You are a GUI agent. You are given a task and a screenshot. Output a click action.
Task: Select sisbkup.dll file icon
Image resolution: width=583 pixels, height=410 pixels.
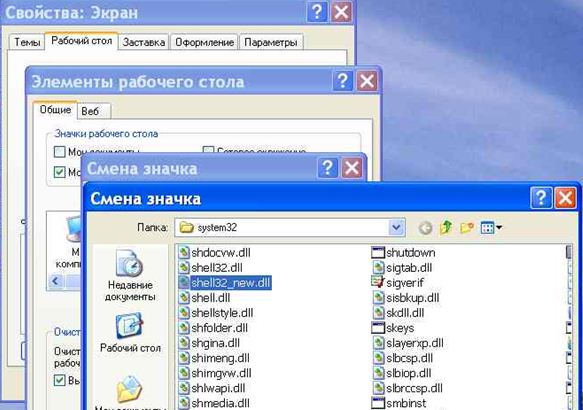click(378, 298)
